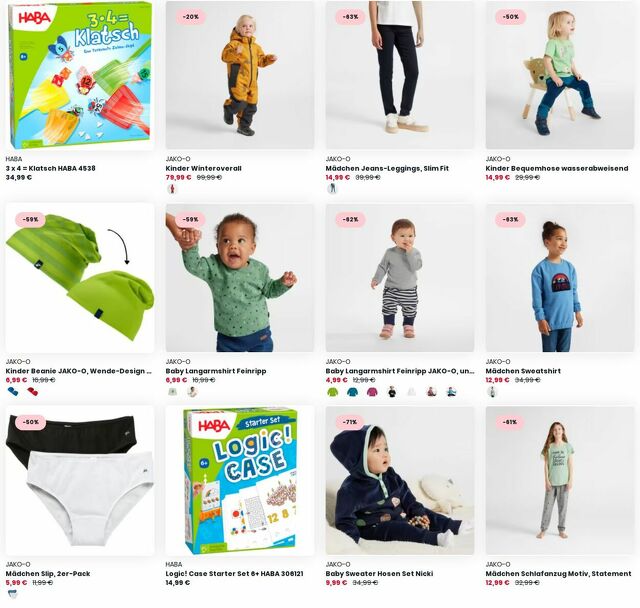Screen dimensions: 640x608
Task: Select the Mädchen Jeans-Leggings variant icon
Action: pyautogui.click(x=333, y=189)
